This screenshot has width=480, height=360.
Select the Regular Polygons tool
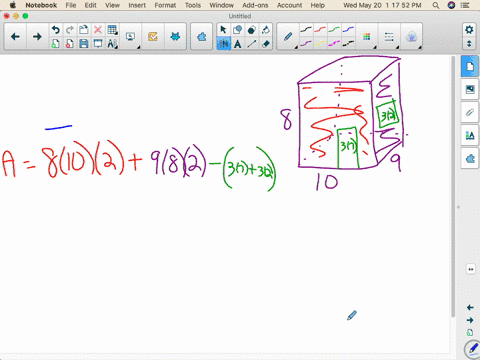tap(251, 30)
